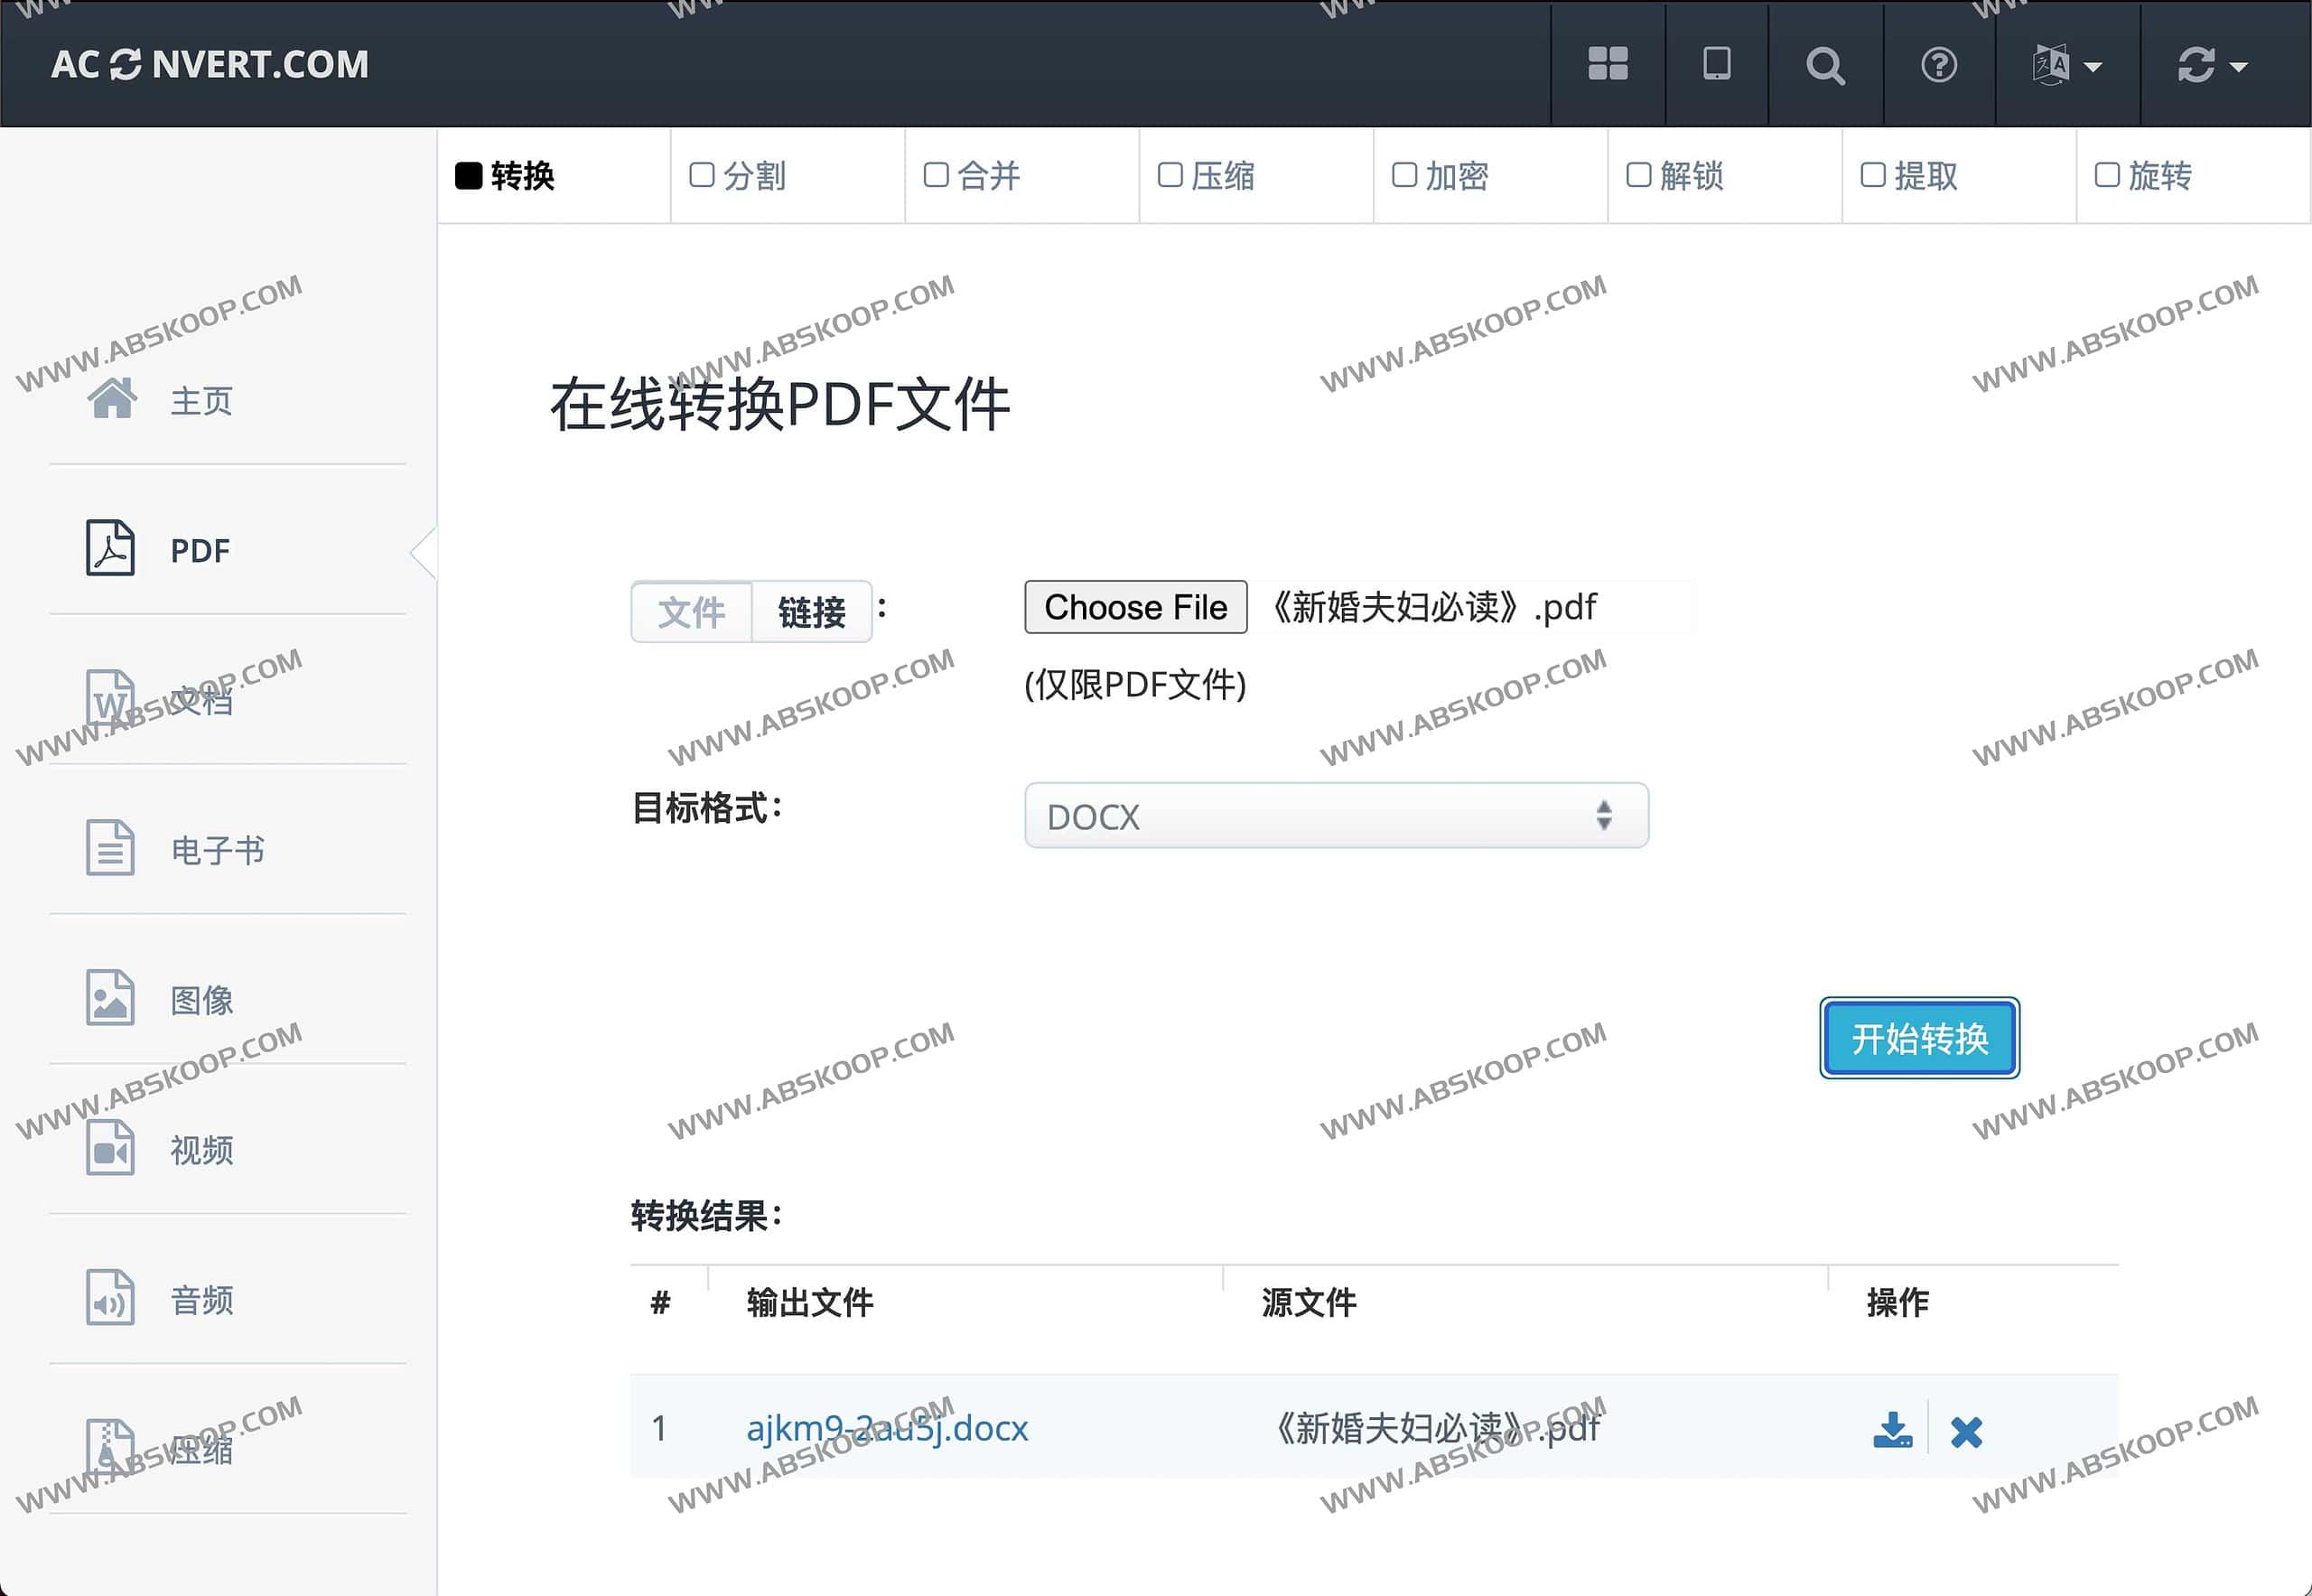
Task: Switch to the 链接 link tab
Action: click(811, 612)
